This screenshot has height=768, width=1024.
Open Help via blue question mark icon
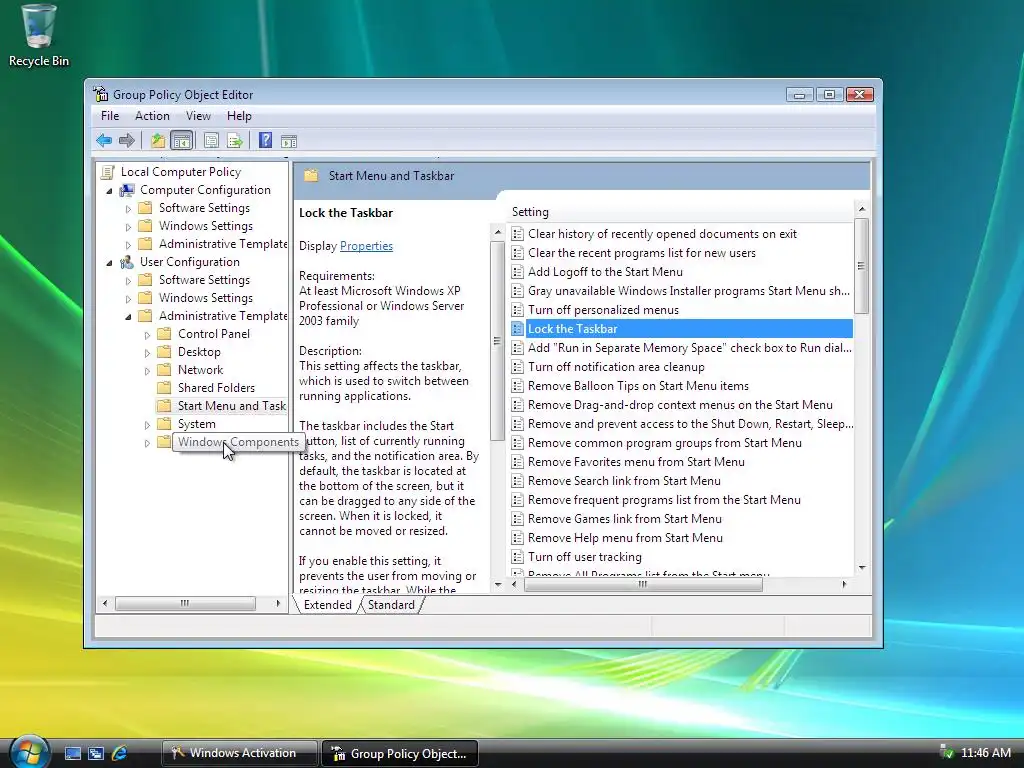265,140
